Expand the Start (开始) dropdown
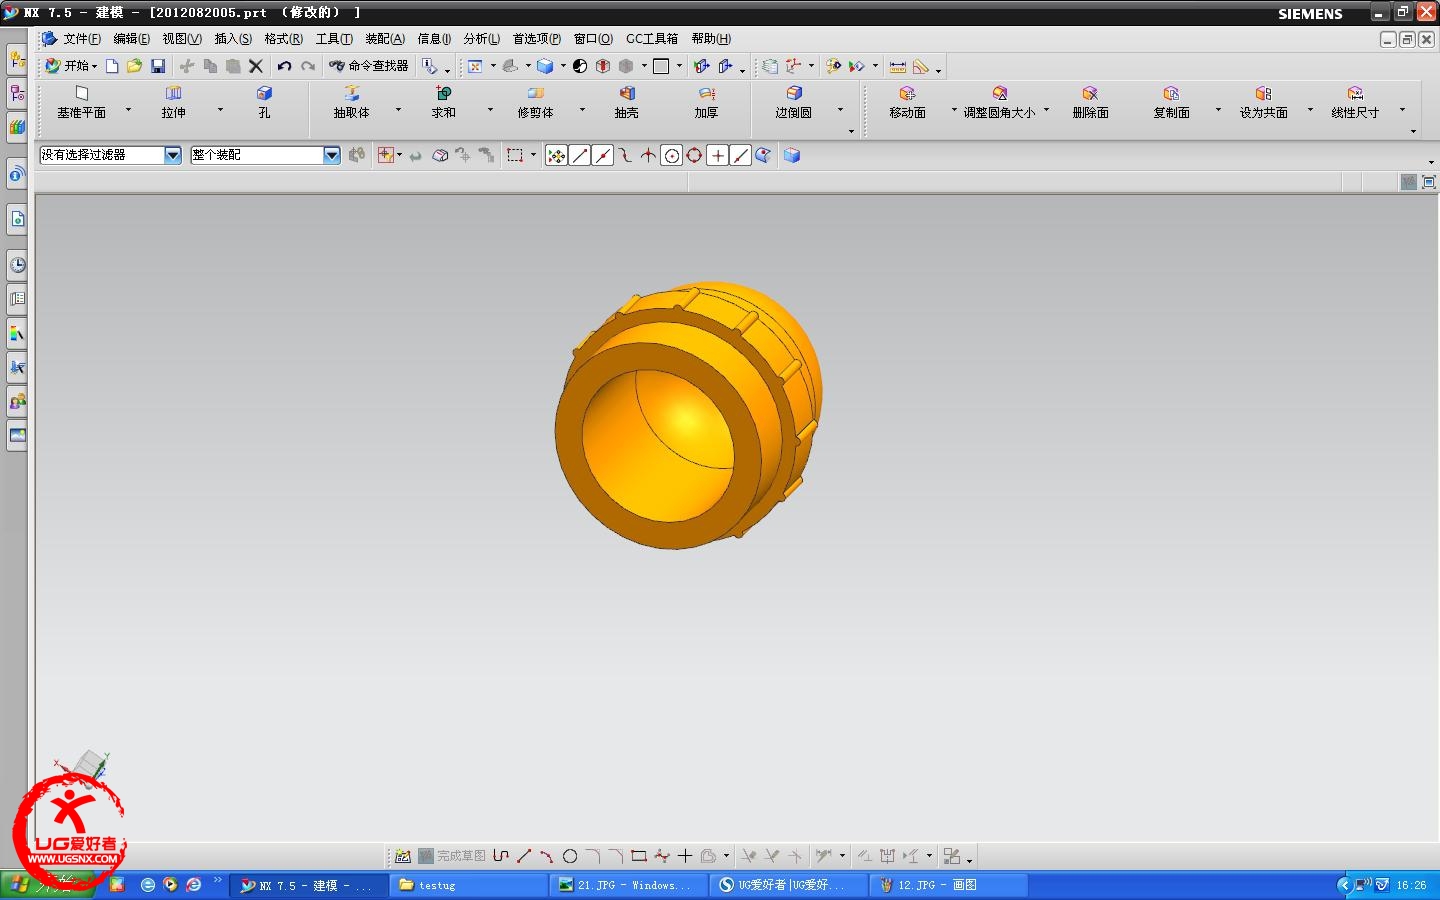The height and width of the screenshot is (900, 1440). tap(72, 66)
